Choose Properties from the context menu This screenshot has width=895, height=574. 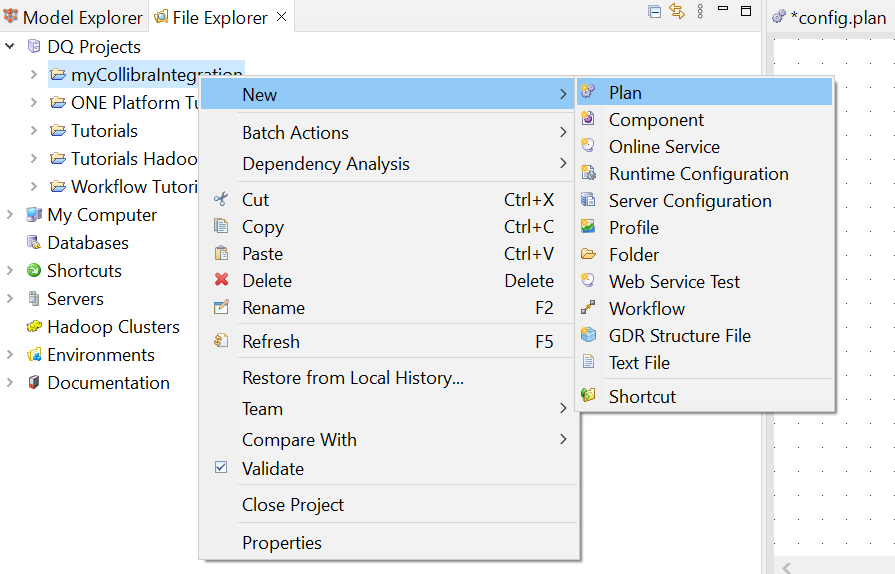(282, 543)
